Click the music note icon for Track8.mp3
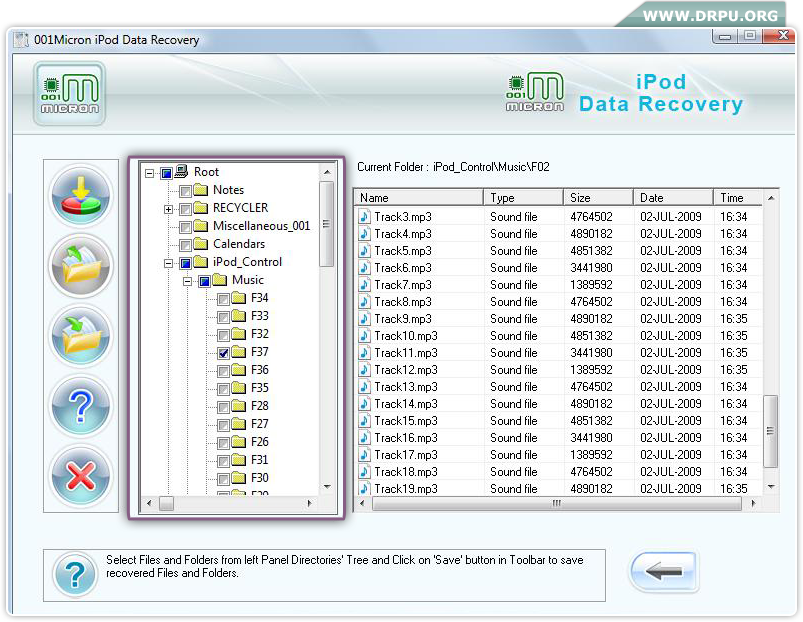 tap(364, 302)
